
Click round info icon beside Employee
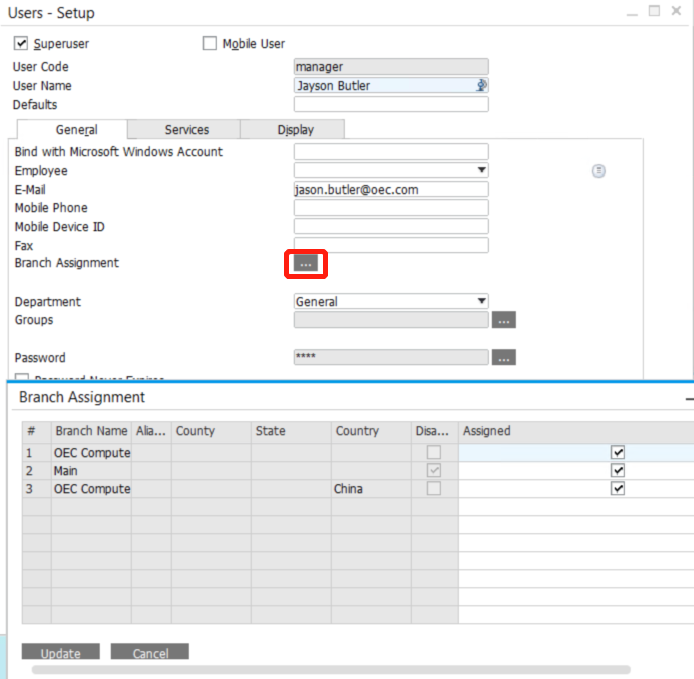tap(598, 171)
